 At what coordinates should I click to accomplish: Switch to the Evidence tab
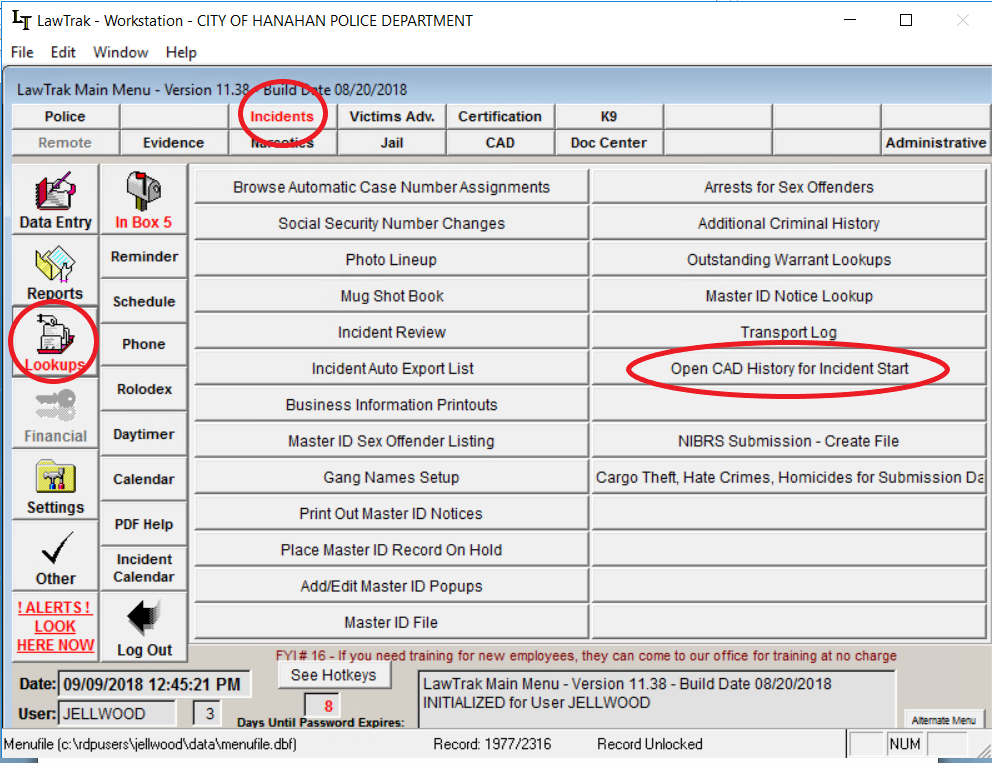click(173, 143)
